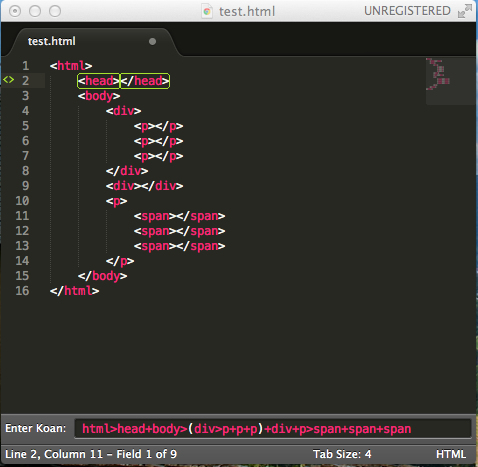Place cursor in highlighted opening head tag
Image resolution: width=478 pixels, height=467 pixels.
(x=98, y=81)
